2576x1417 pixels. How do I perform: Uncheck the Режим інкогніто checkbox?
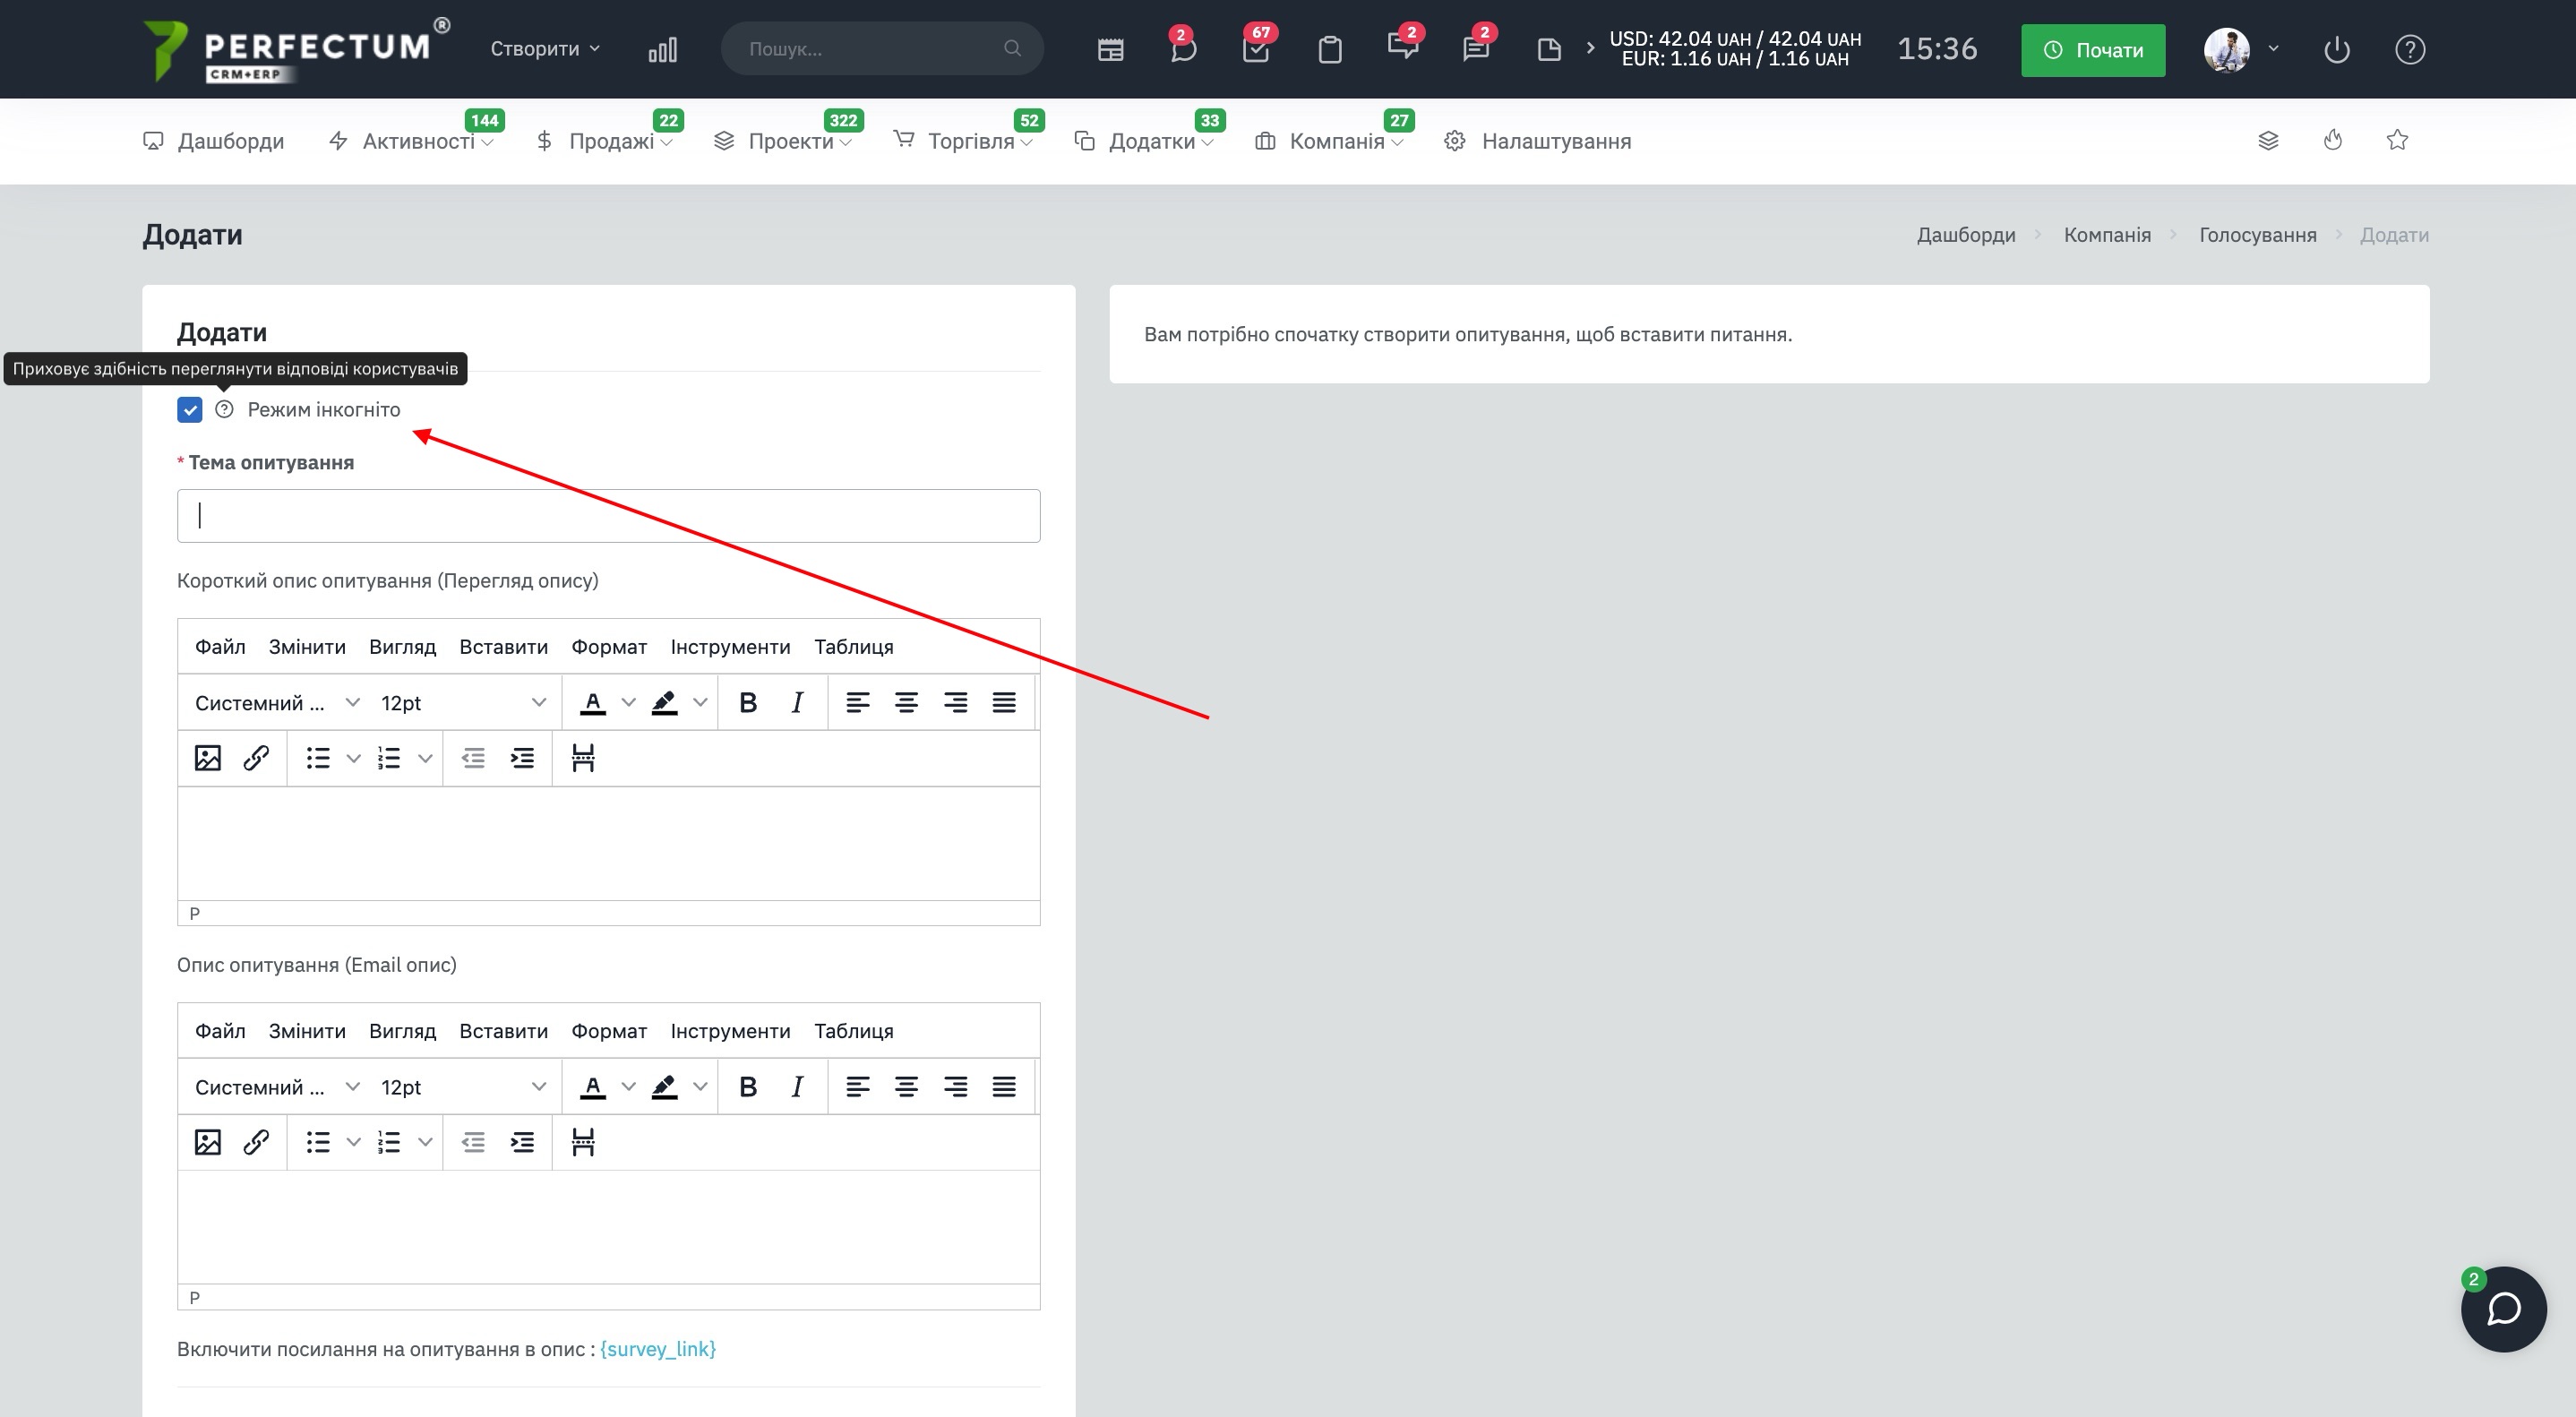[189, 410]
